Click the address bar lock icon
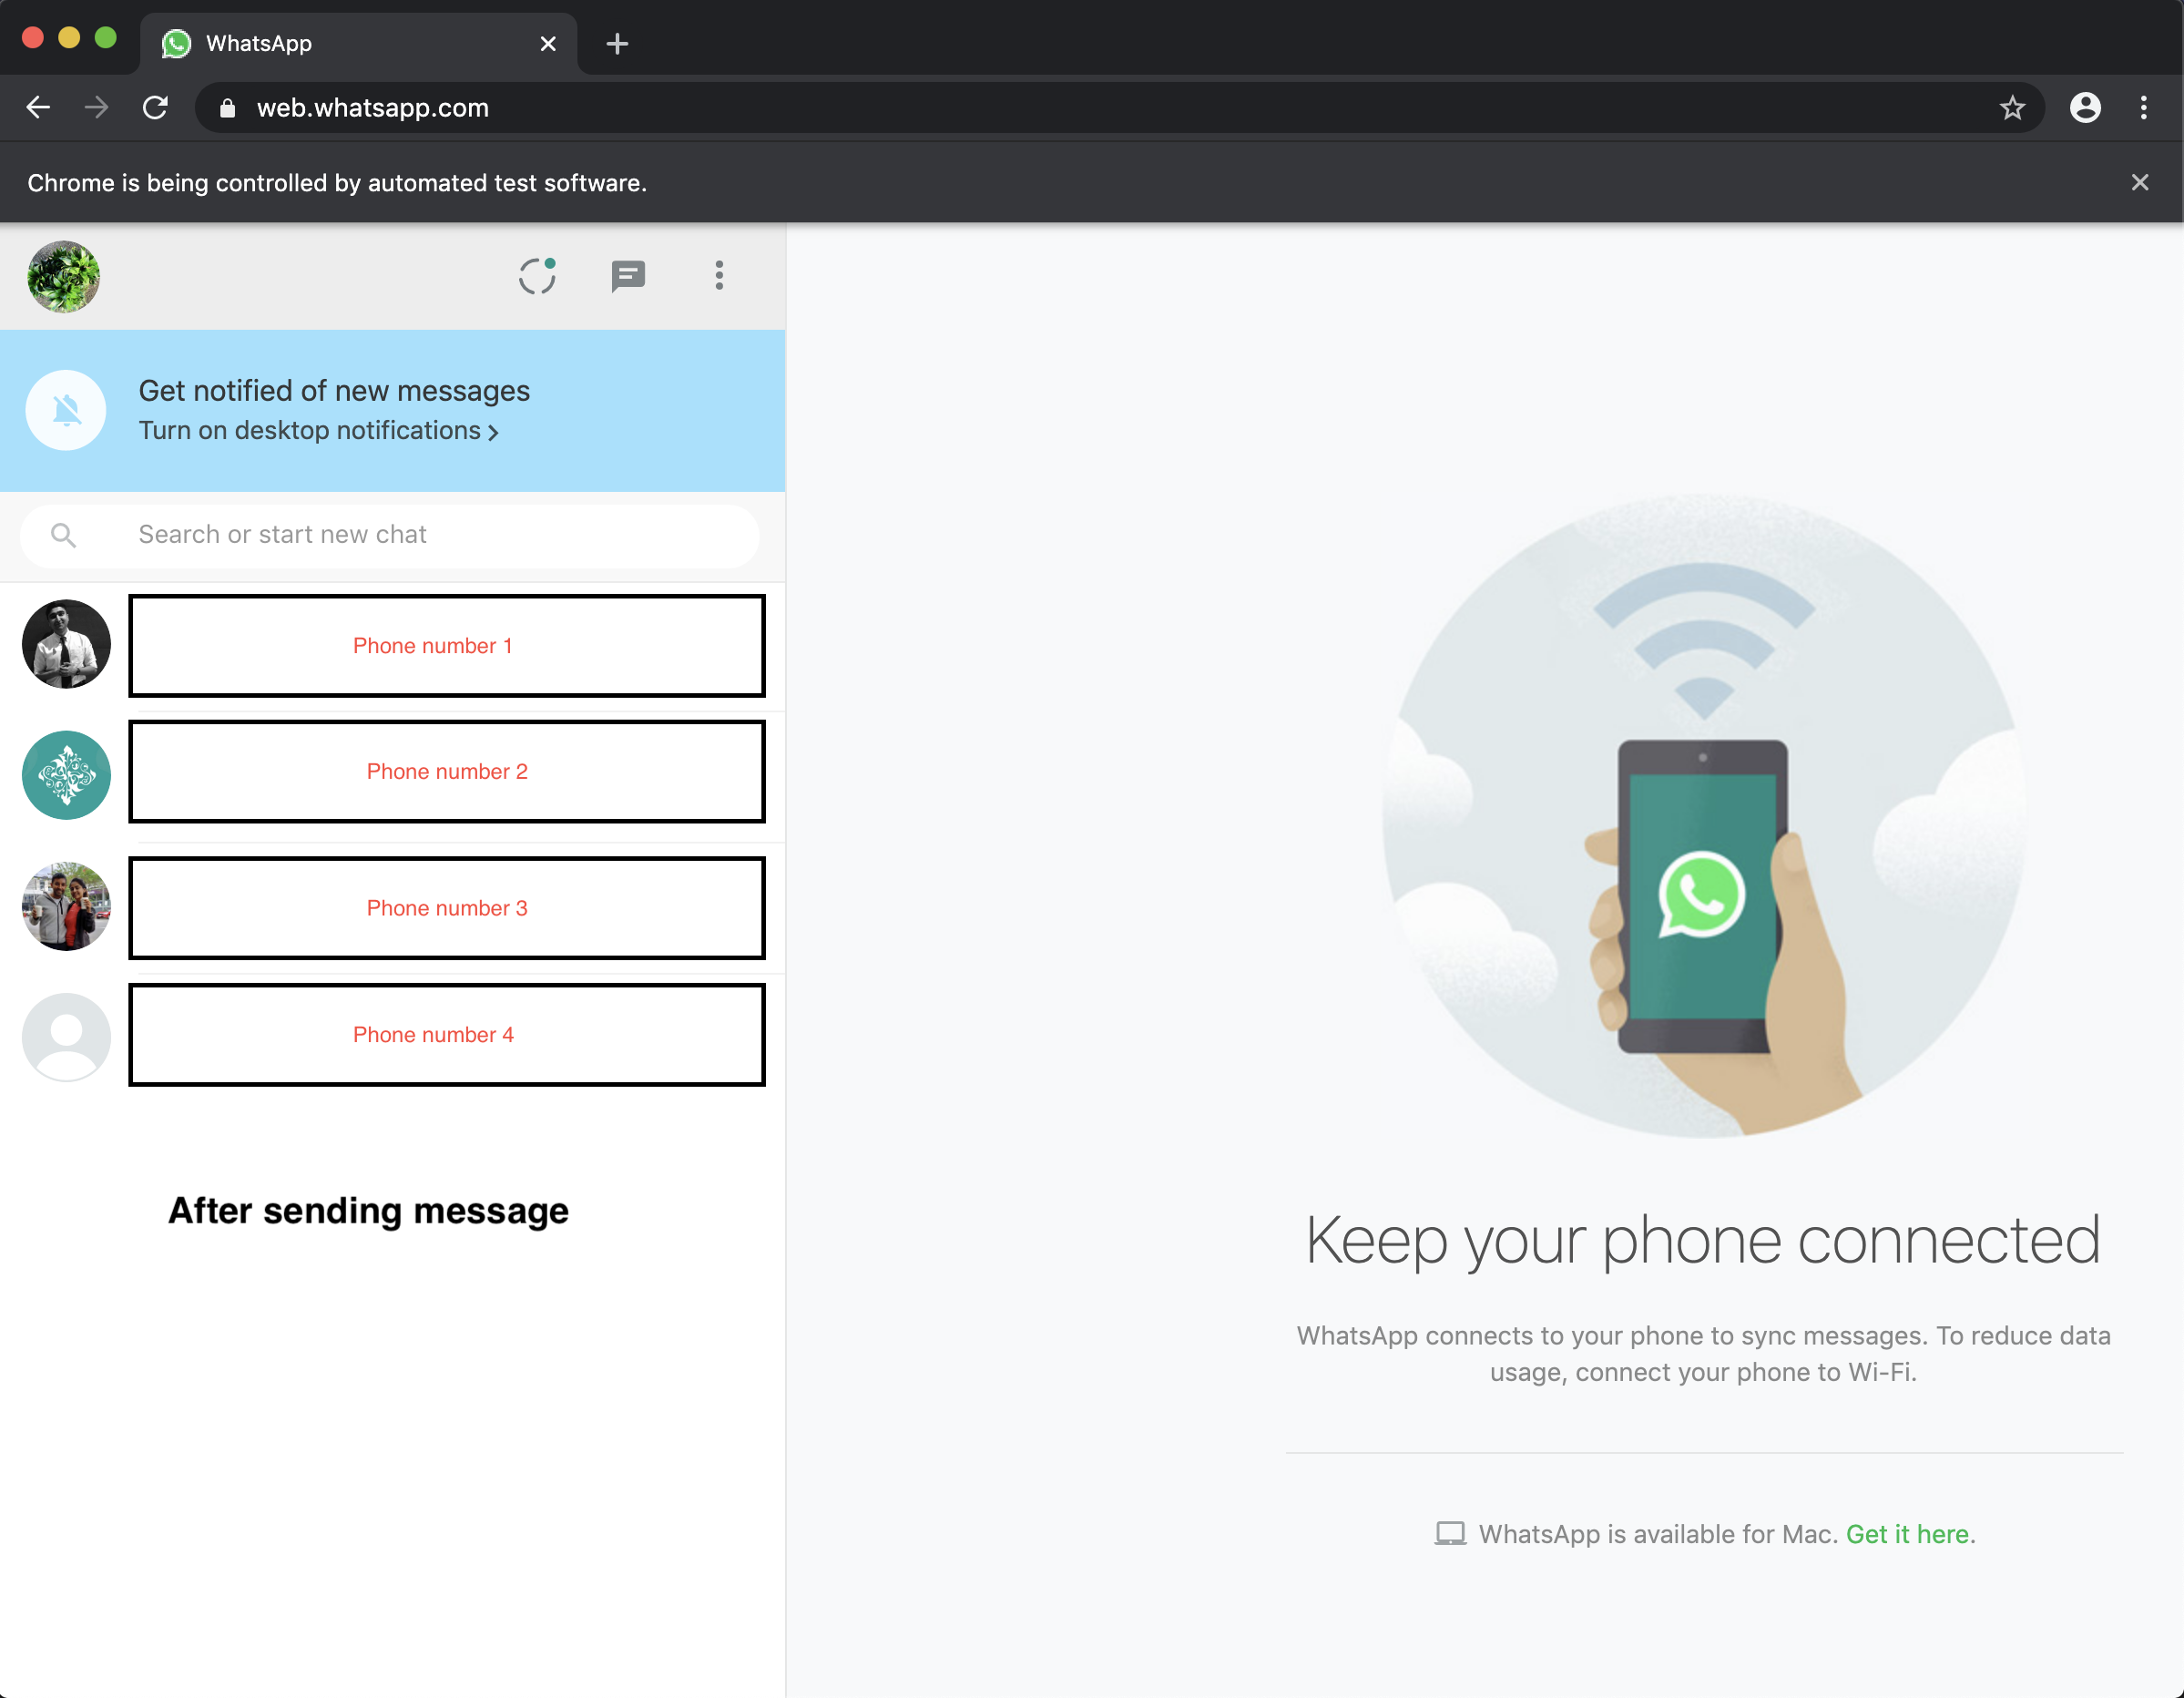The height and width of the screenshot is (1698, 2184). (227, 108)
